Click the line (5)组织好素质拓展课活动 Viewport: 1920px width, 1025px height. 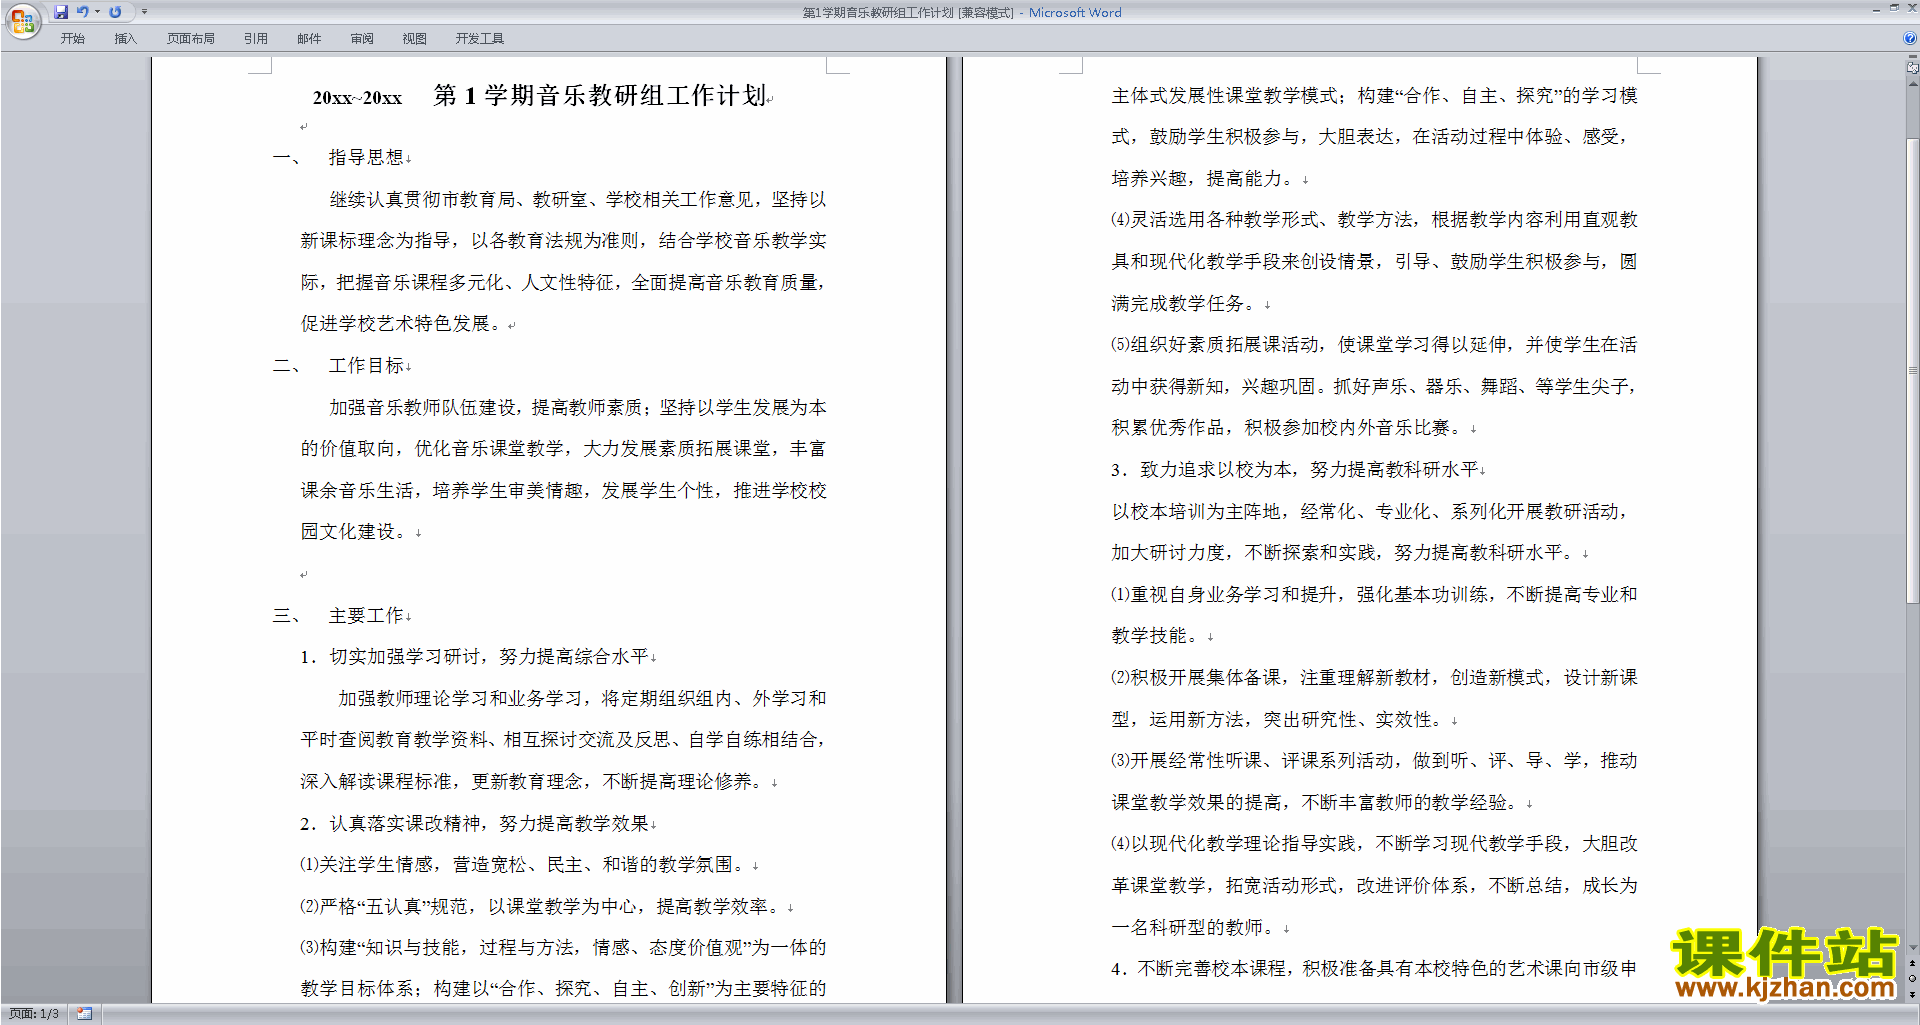1374,345
